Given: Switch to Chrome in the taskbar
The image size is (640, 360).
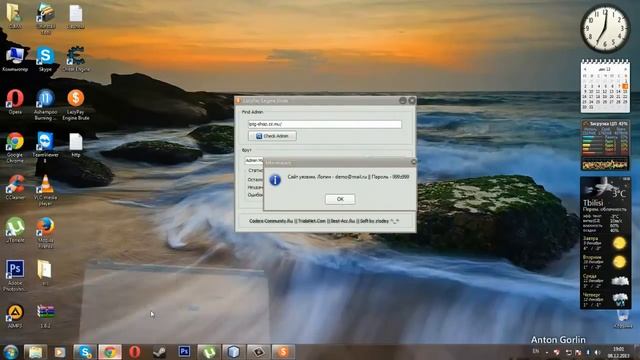Looking at the screenshot, I should (x=109, y=352).
